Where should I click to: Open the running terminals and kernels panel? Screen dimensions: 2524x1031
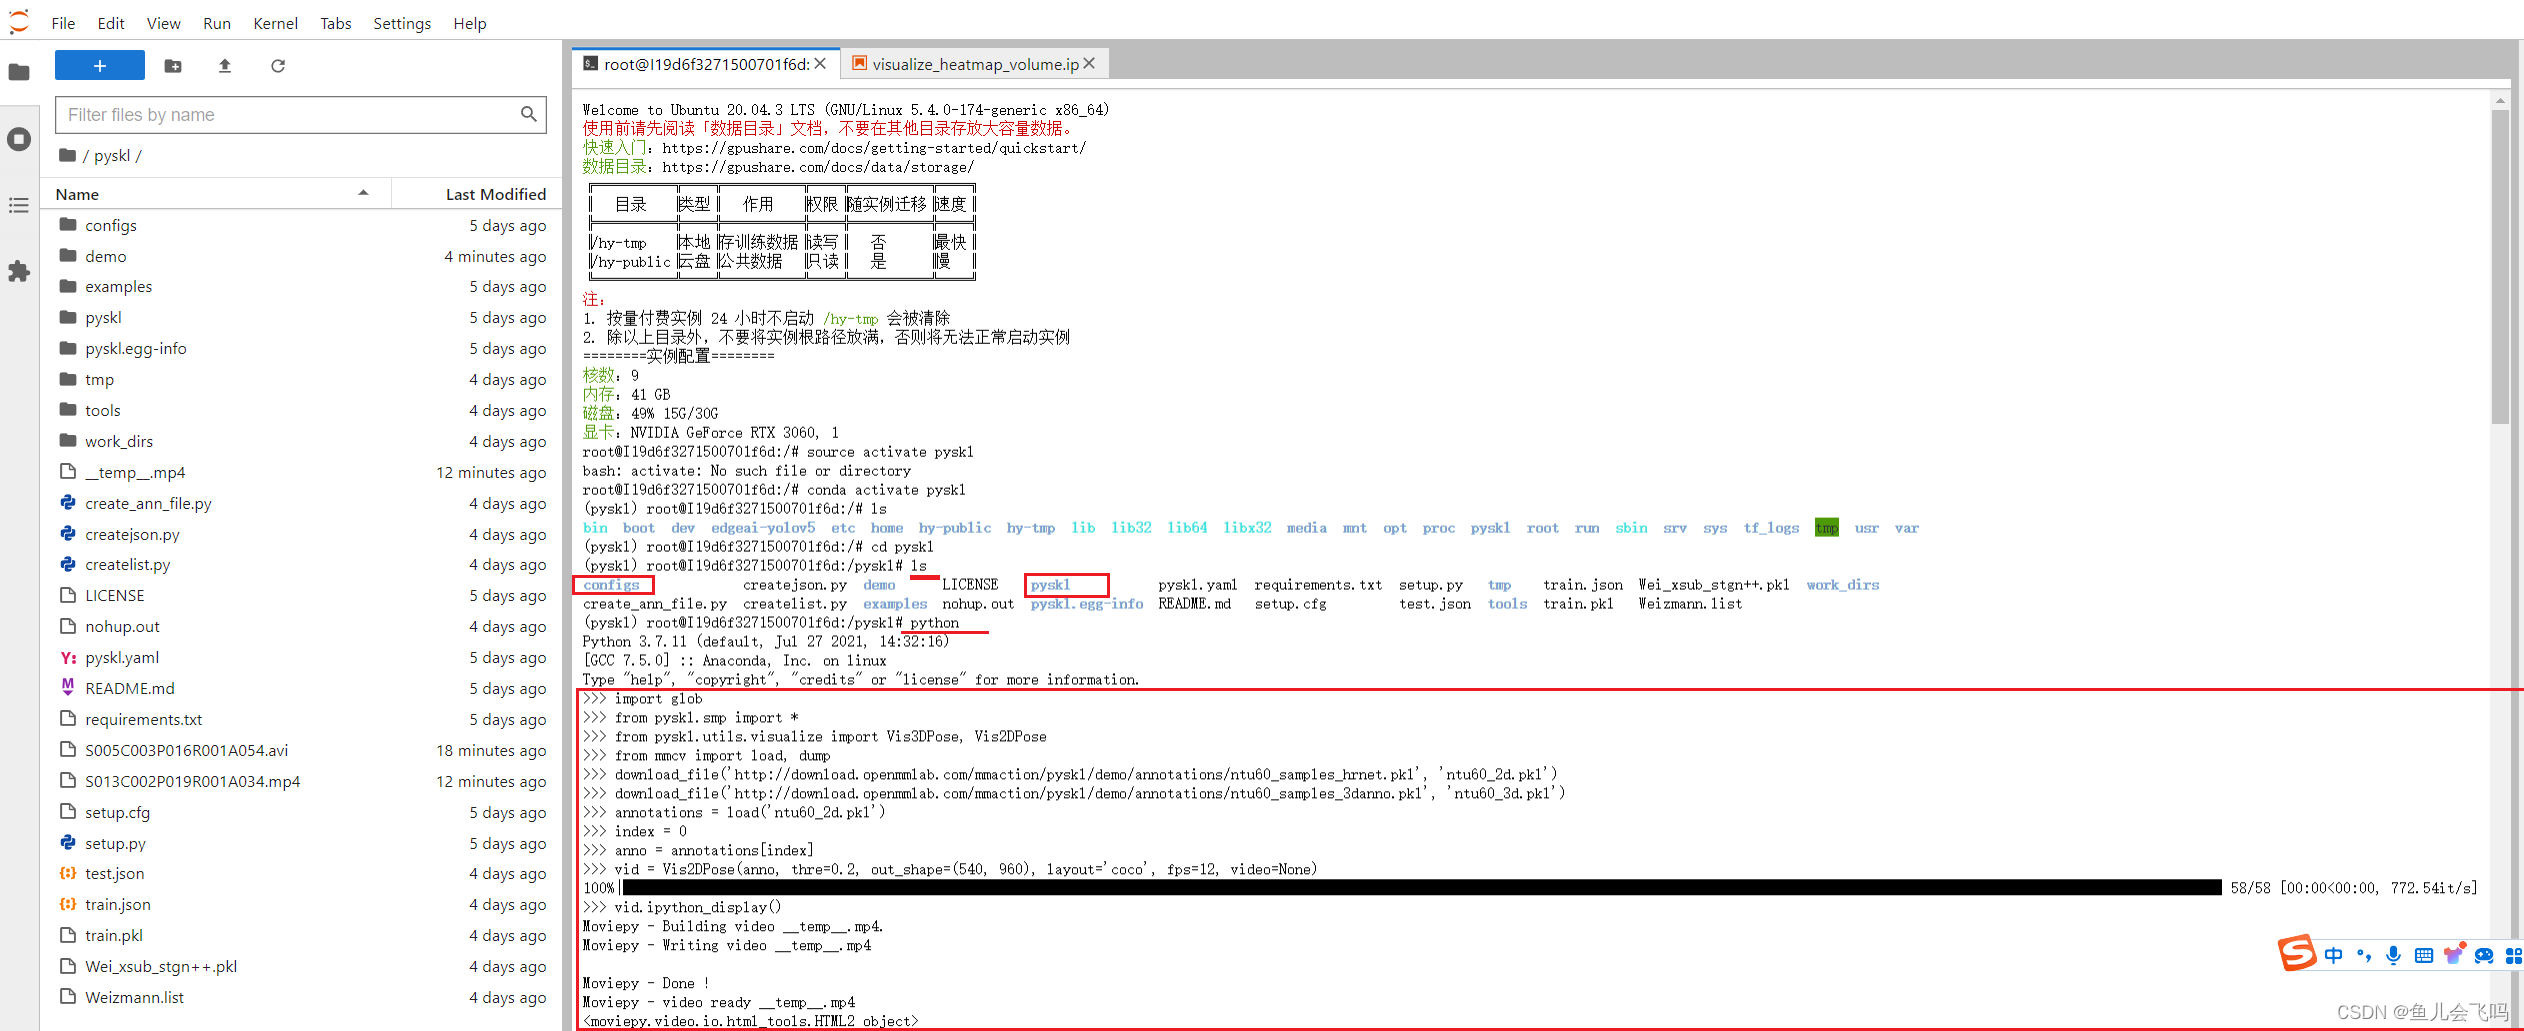coord(19,139)
